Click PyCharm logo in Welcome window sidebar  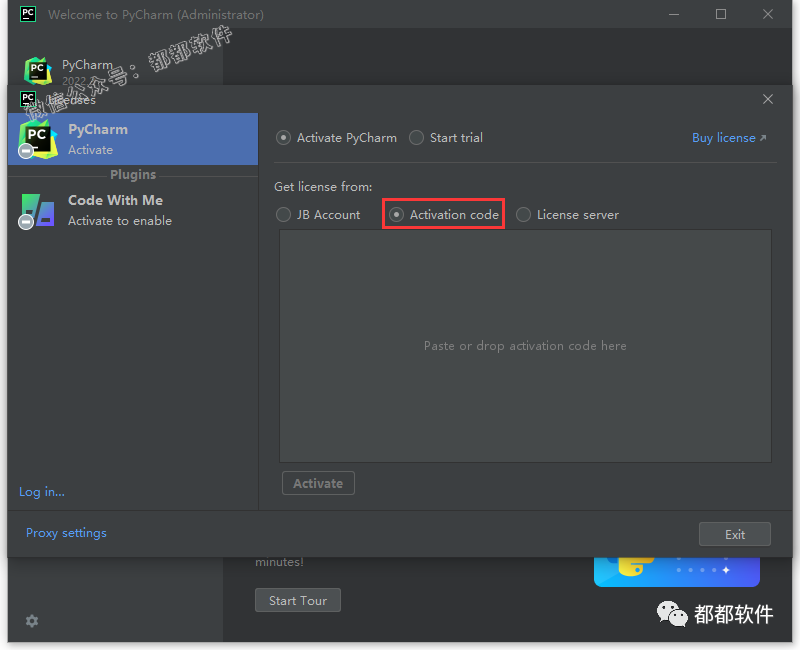click(38, 71)
